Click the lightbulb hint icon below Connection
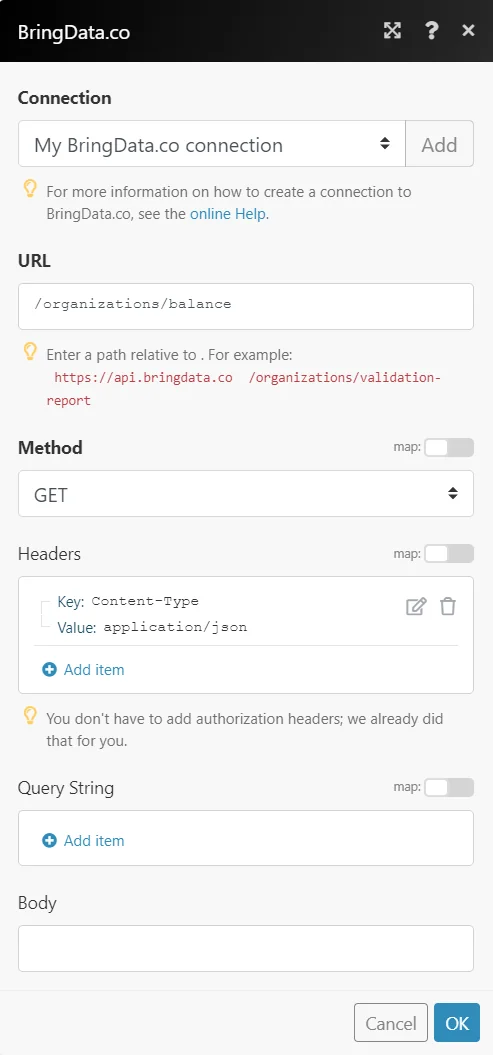493x1055 pixels. pyautogui.click(x=30, y=189)
